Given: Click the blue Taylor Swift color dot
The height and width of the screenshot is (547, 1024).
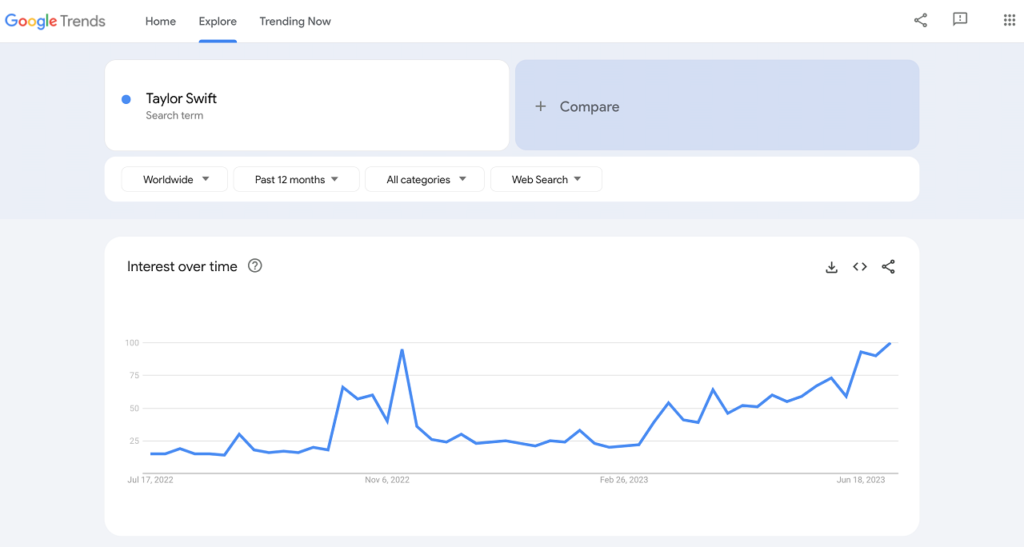Looking at the screenshot, I should pos(126,99).
